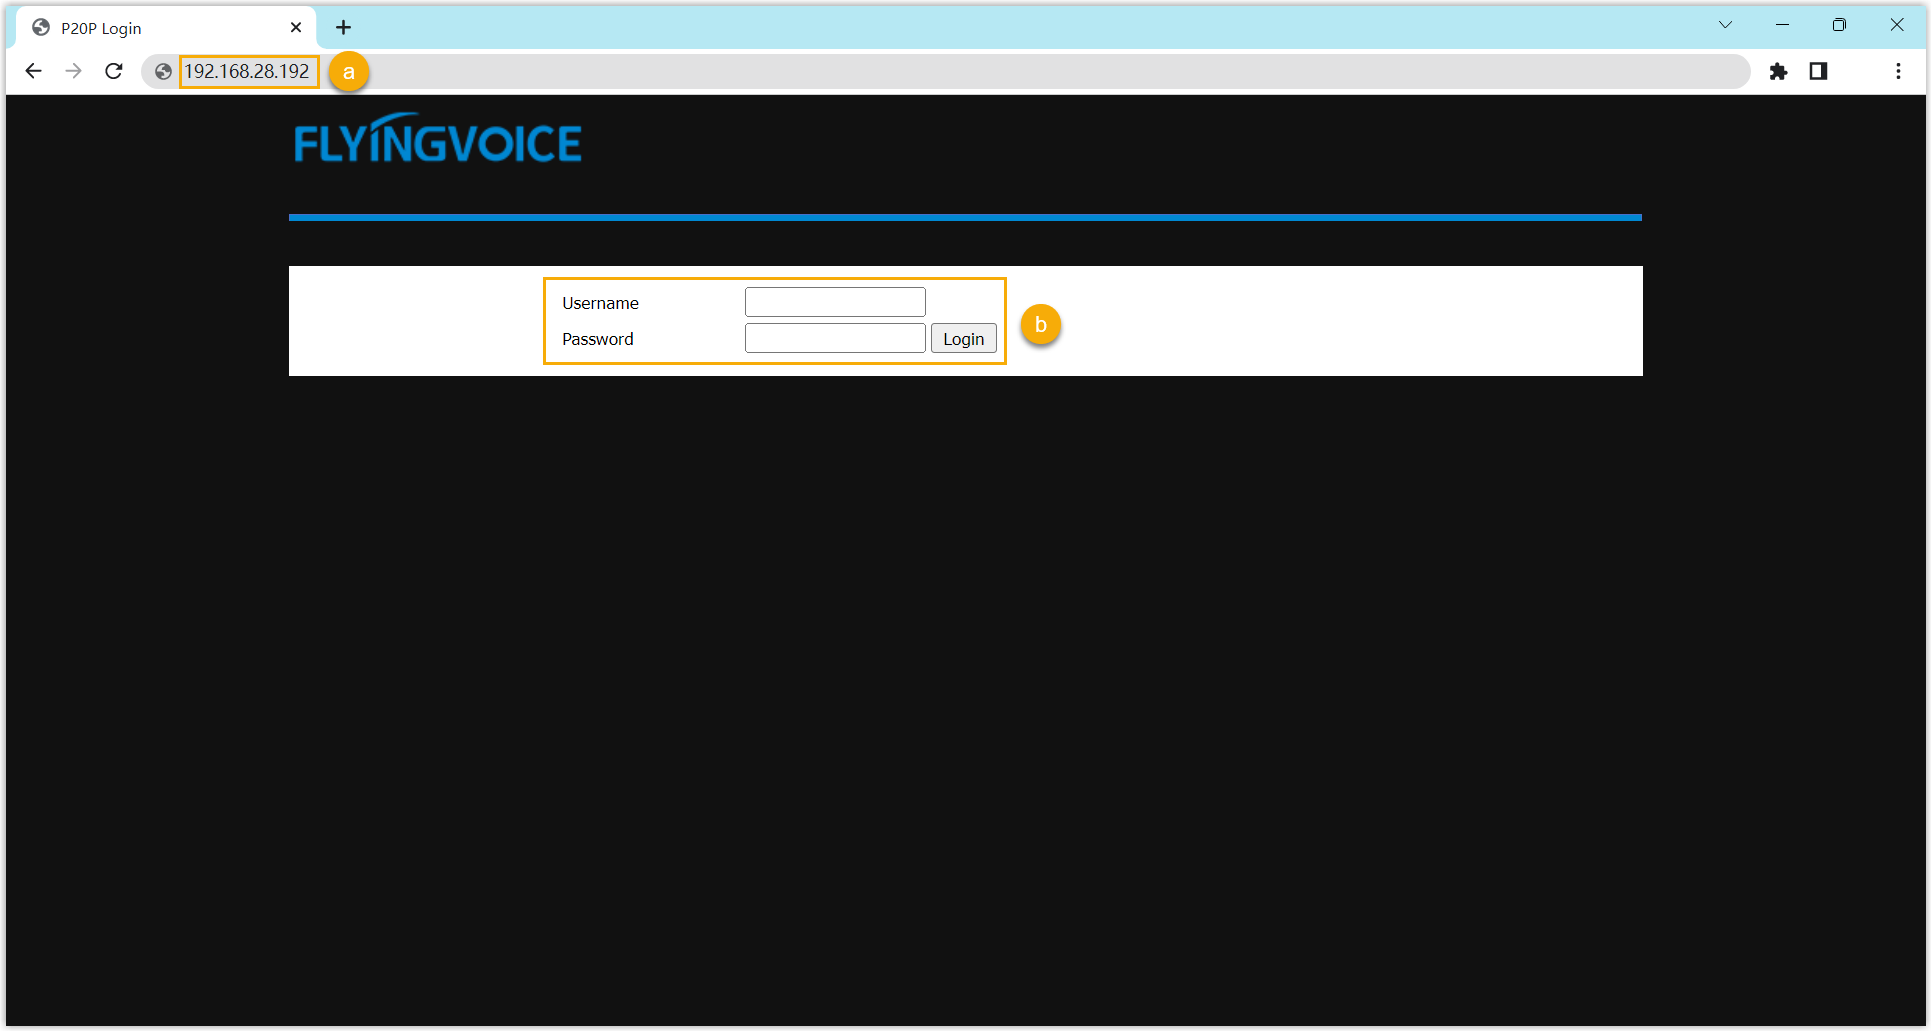The image size is (1932, 1032).
Task: Expand the tab search chevron
Action: pos(1725,25)
